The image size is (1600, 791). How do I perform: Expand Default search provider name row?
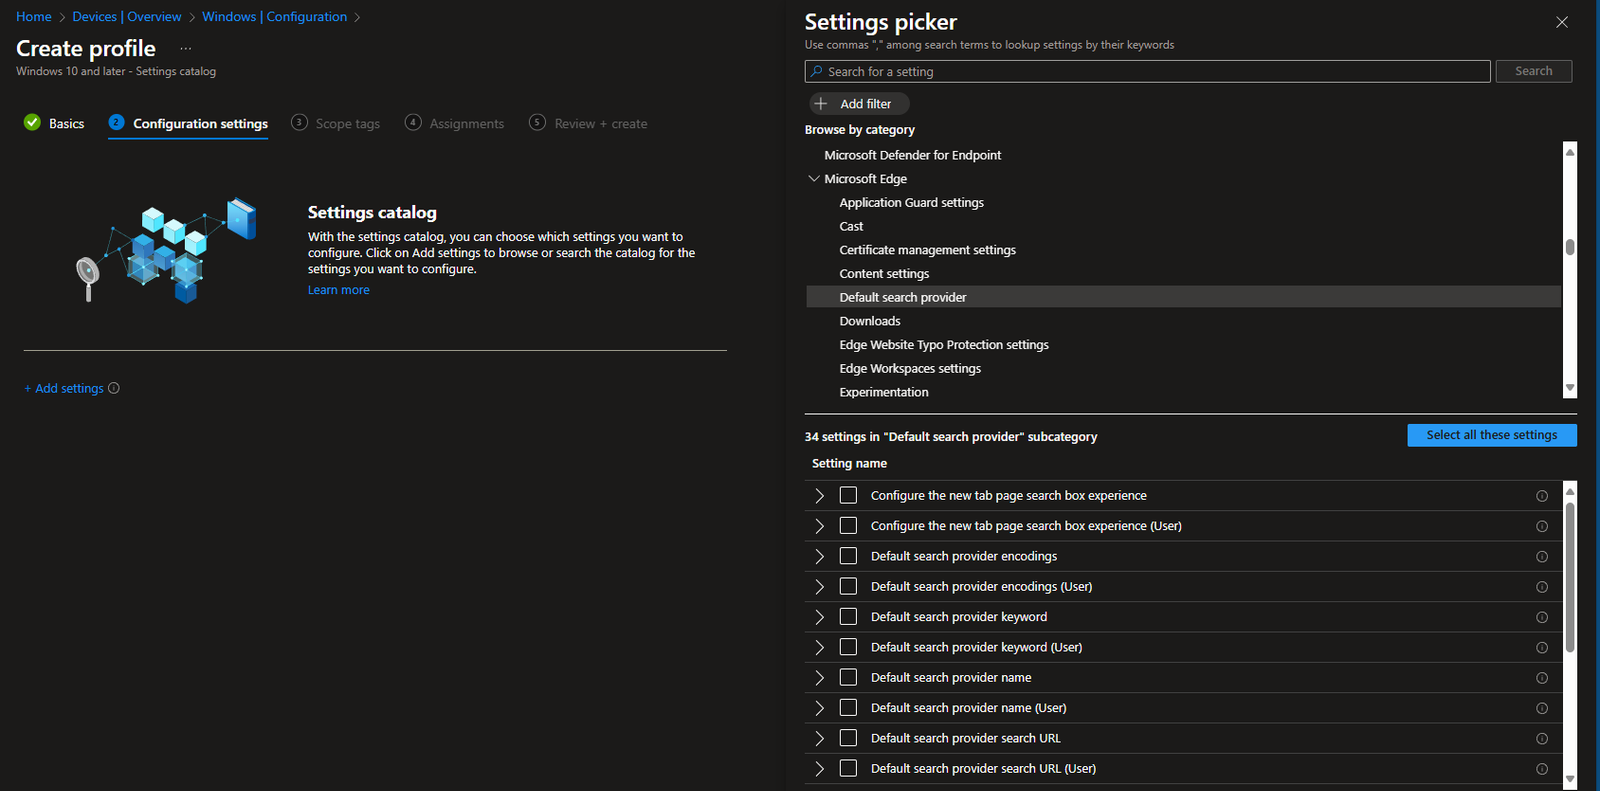point(820,677)
